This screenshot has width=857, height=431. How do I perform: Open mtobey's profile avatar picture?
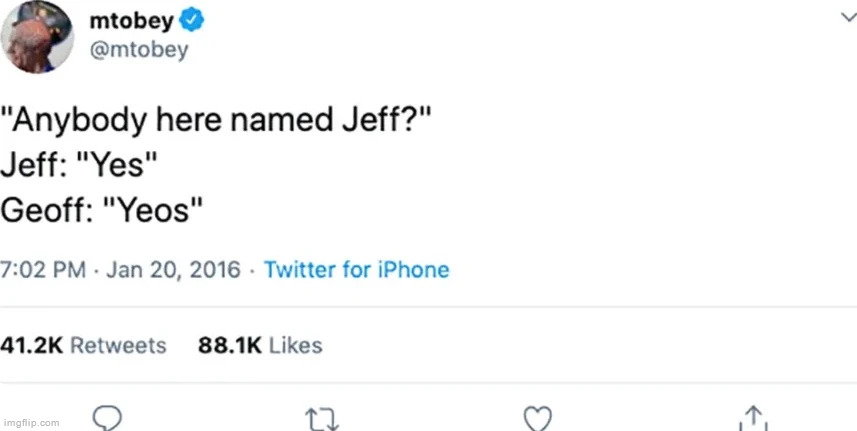39,36
